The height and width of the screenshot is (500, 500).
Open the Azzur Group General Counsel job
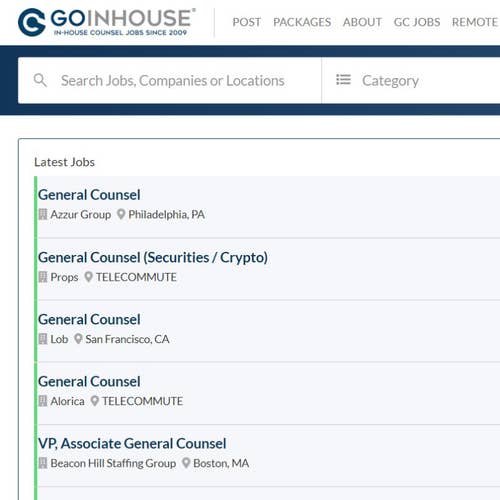click(89, 195)
